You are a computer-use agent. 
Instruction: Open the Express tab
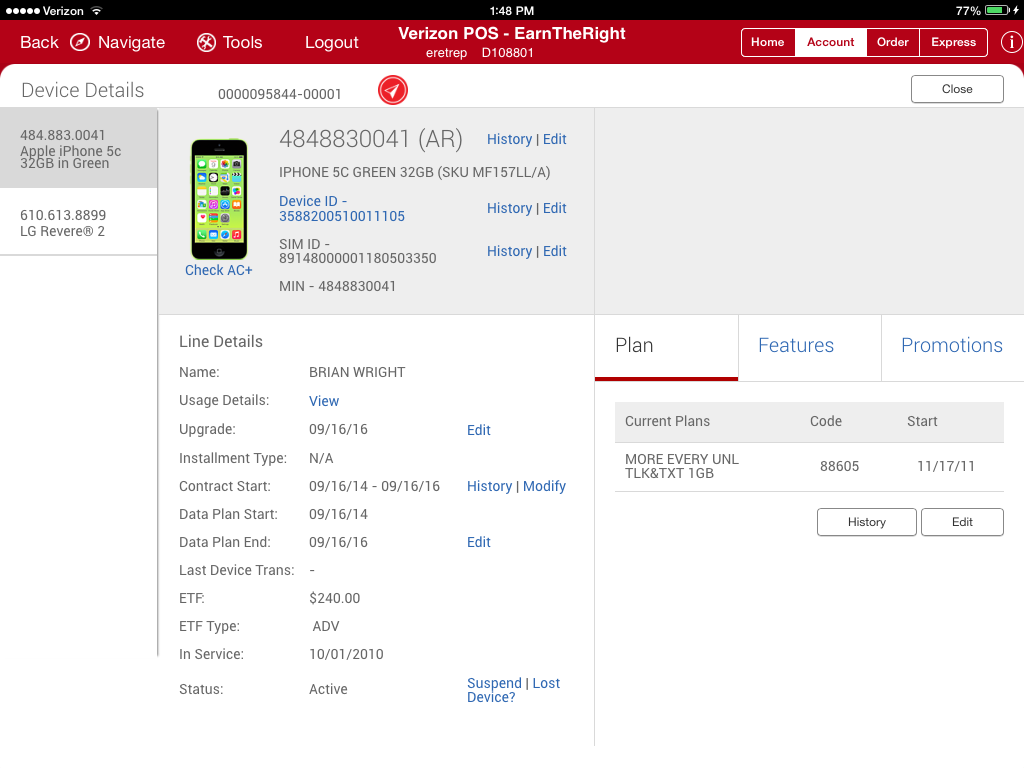tap(953, 42)
